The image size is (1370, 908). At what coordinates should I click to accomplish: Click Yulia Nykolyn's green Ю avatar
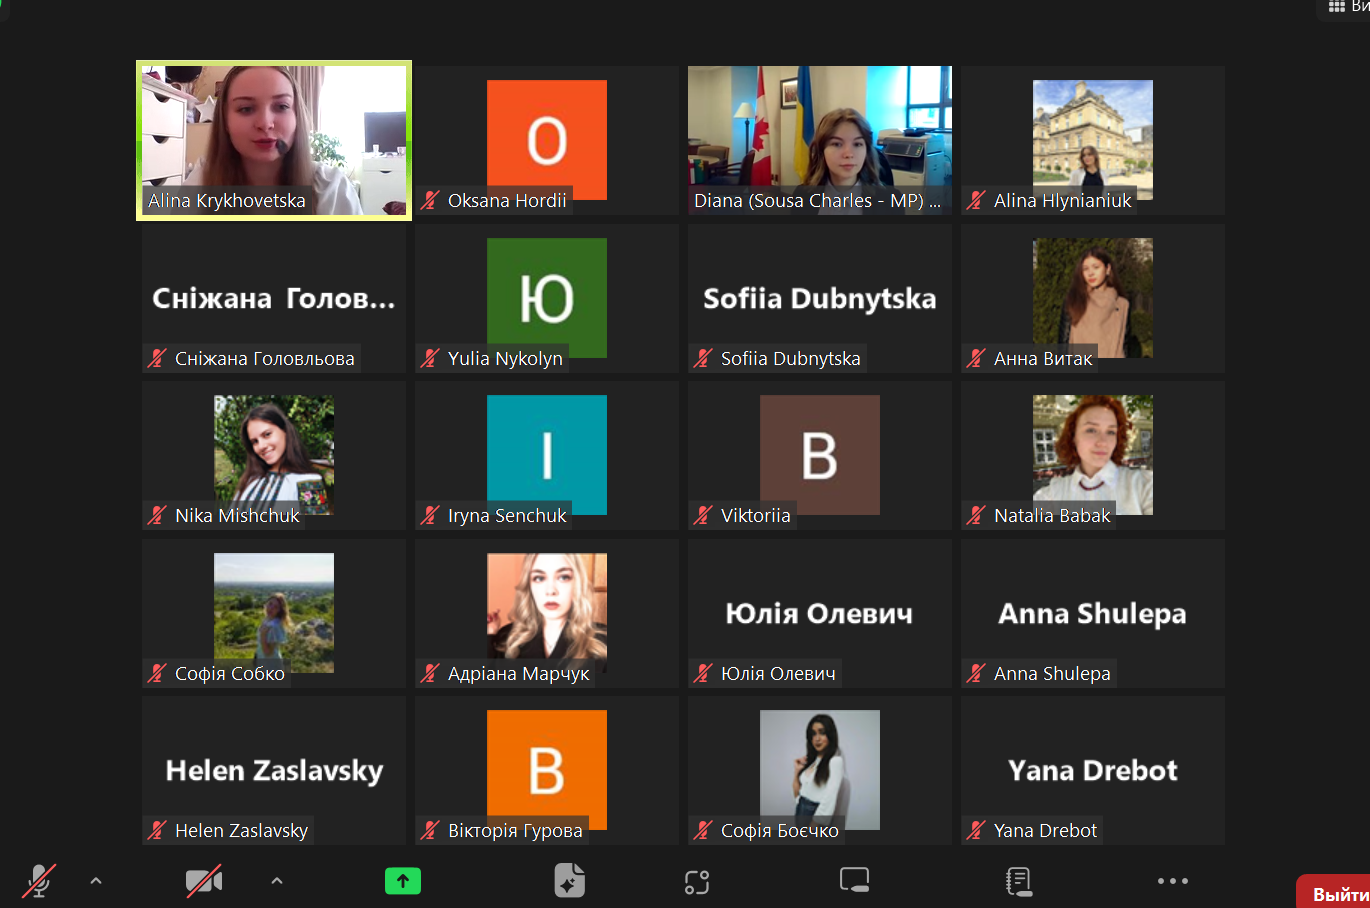(546, 297)
